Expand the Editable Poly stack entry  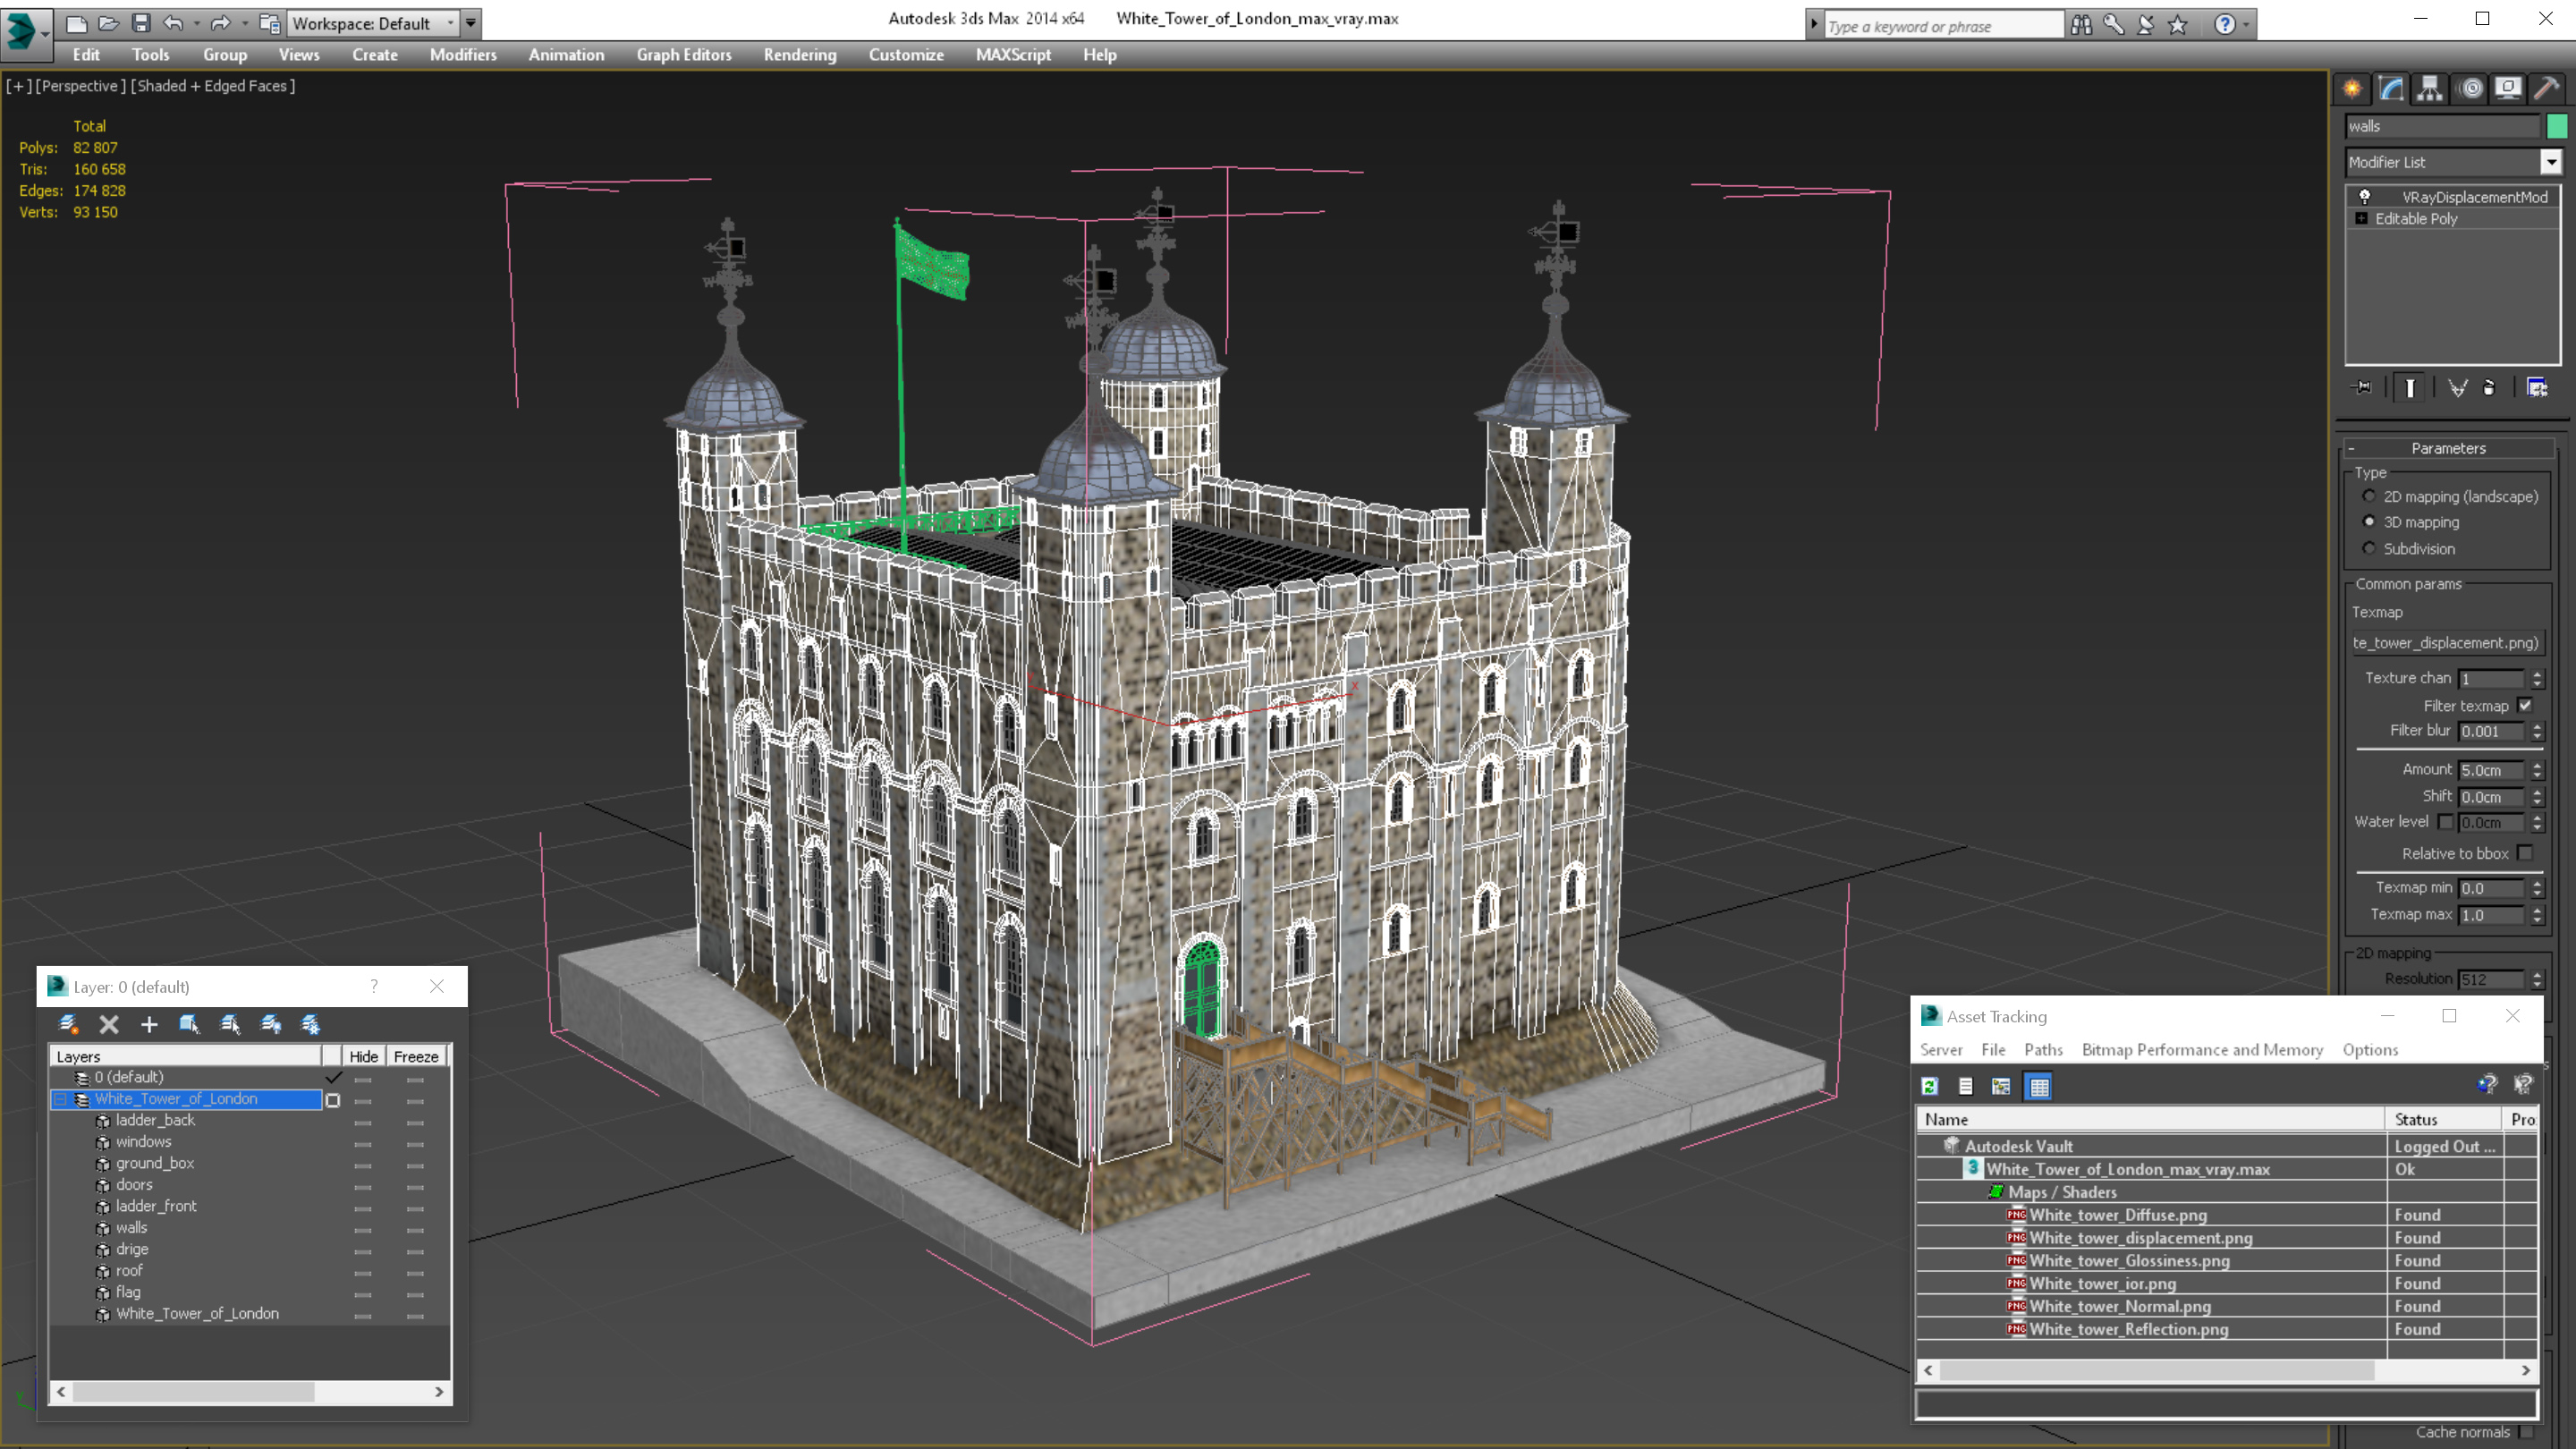tap(2362, 219)
